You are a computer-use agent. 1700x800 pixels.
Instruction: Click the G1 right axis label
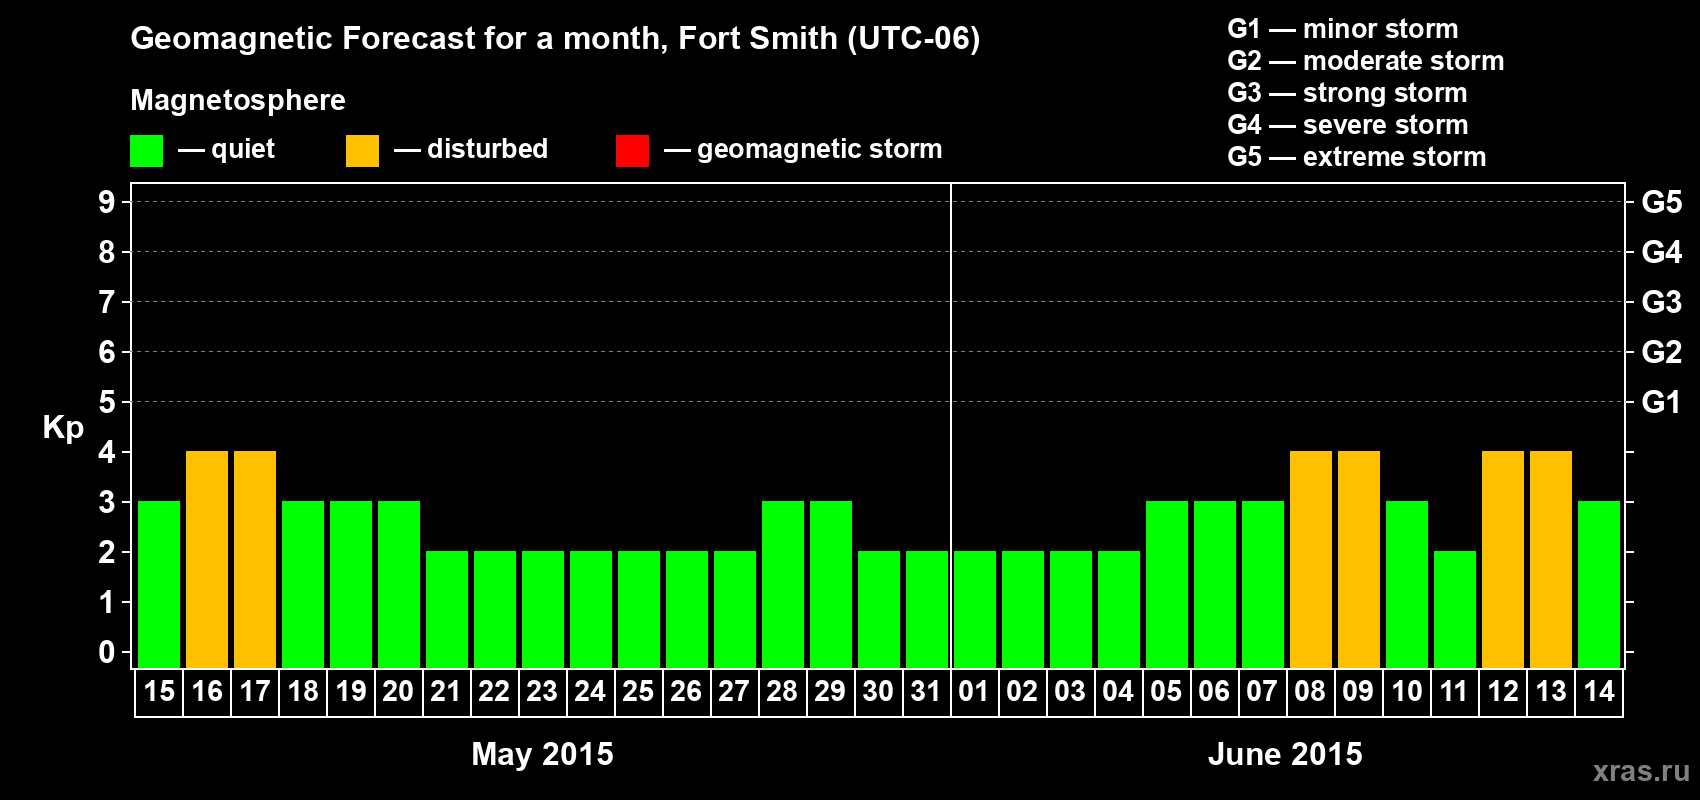coord(1662,402)
